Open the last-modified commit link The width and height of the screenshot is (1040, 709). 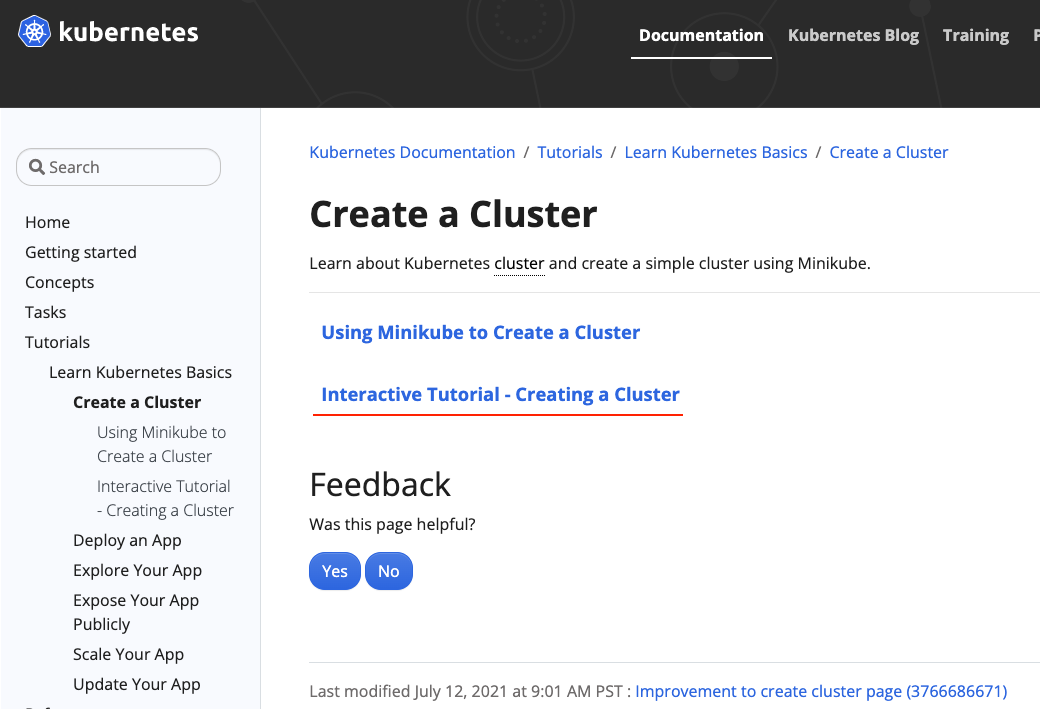(x=820, y=691)
